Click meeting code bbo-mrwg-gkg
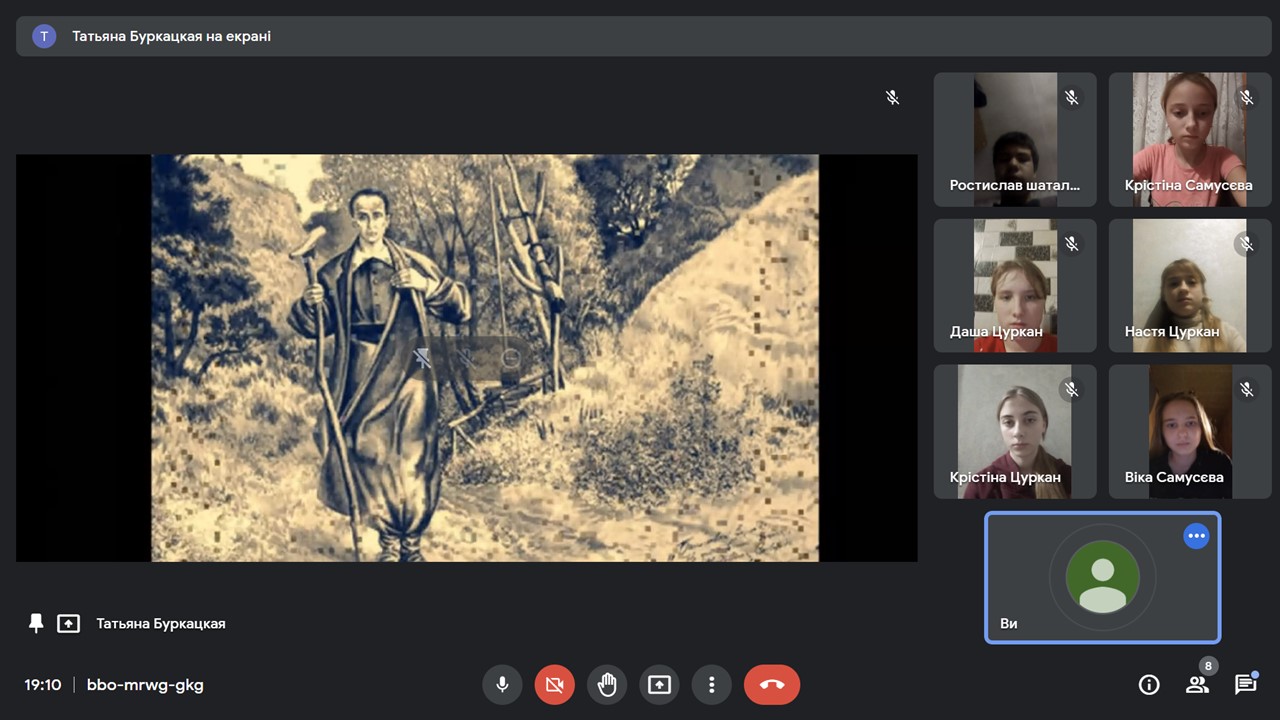This screenshot has width=1280, height=720. point(145,685)
